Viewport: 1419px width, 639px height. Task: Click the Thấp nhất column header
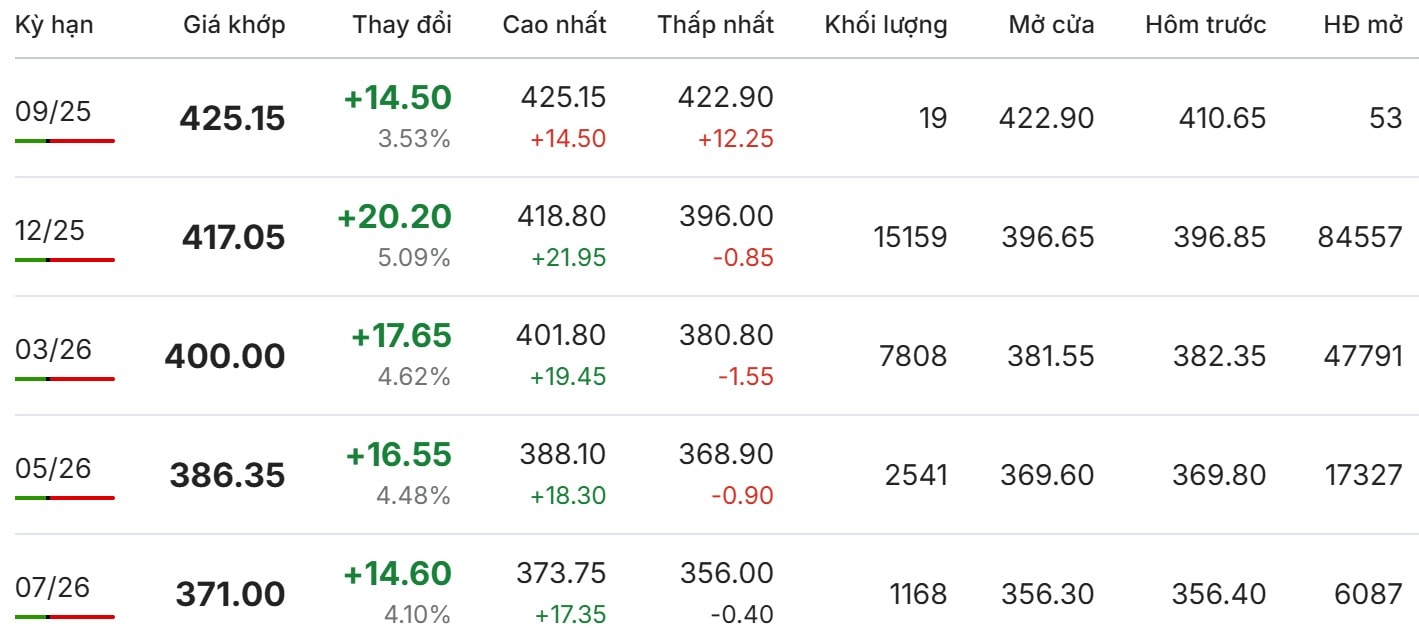coord(715,25)
